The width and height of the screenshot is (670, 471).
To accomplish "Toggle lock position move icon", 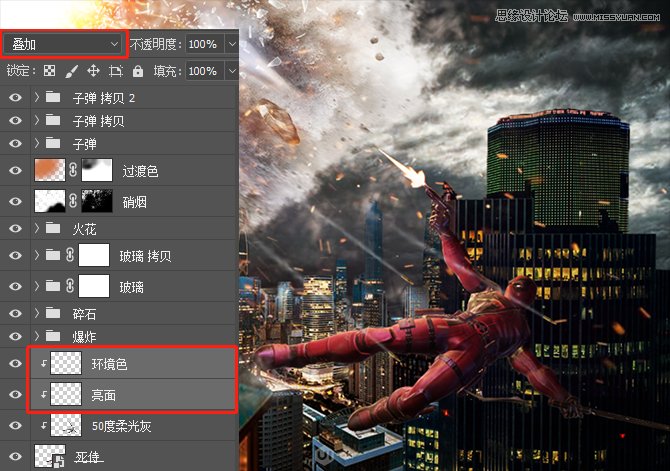I will pos(93,71).
